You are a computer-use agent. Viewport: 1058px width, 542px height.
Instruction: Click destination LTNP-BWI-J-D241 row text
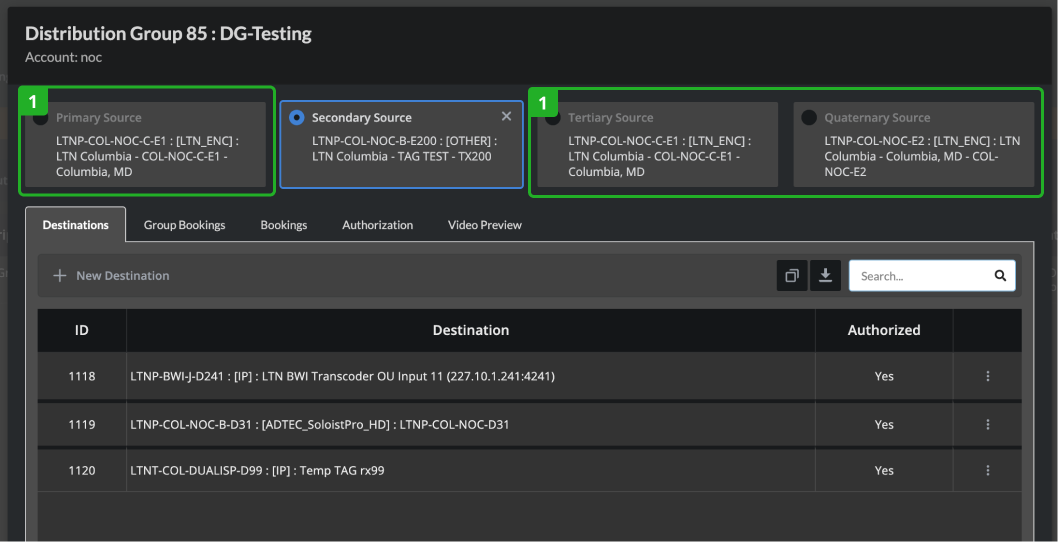point(342,376)
